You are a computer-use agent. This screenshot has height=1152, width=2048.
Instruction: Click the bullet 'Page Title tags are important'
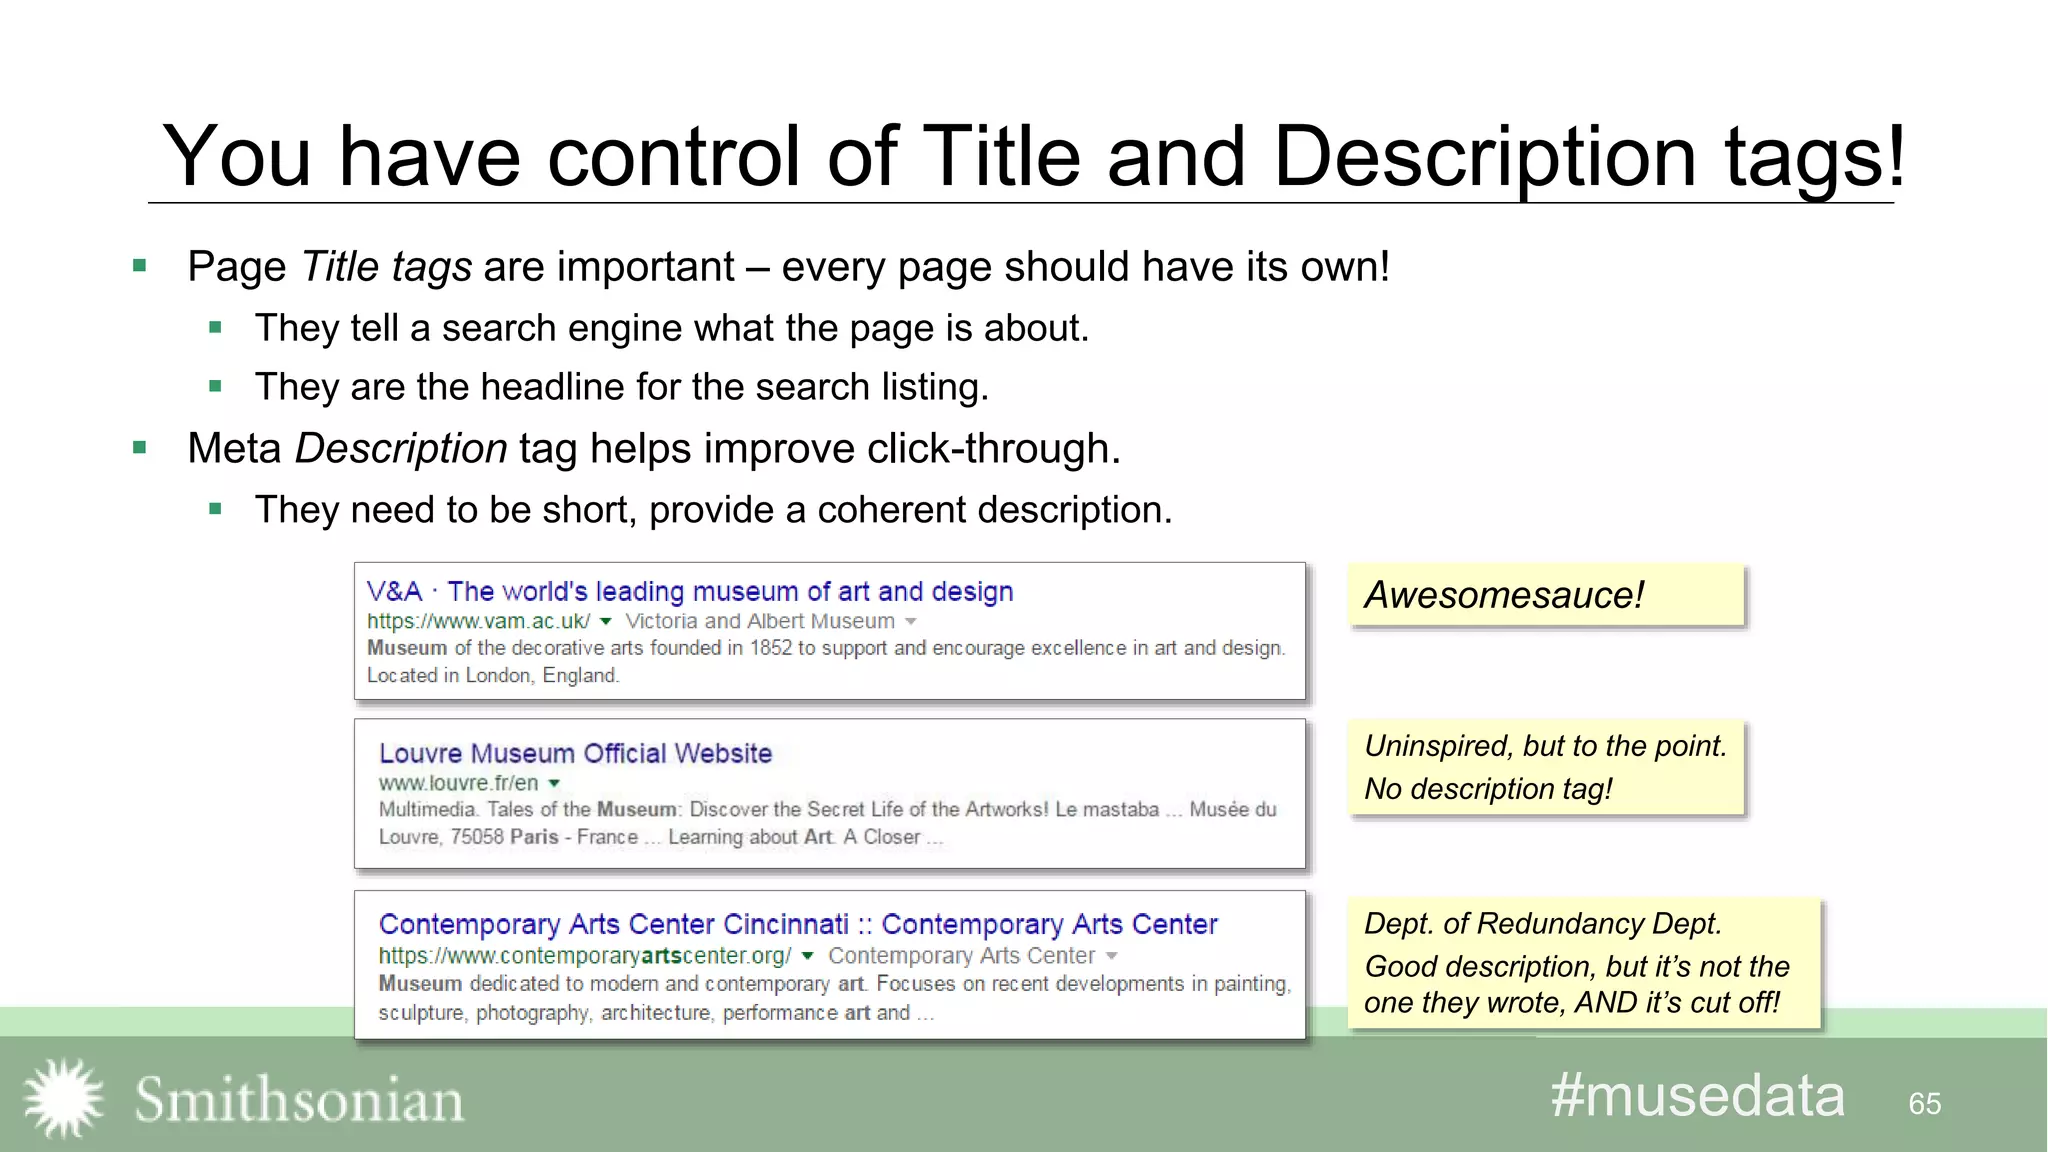point(788,267)
